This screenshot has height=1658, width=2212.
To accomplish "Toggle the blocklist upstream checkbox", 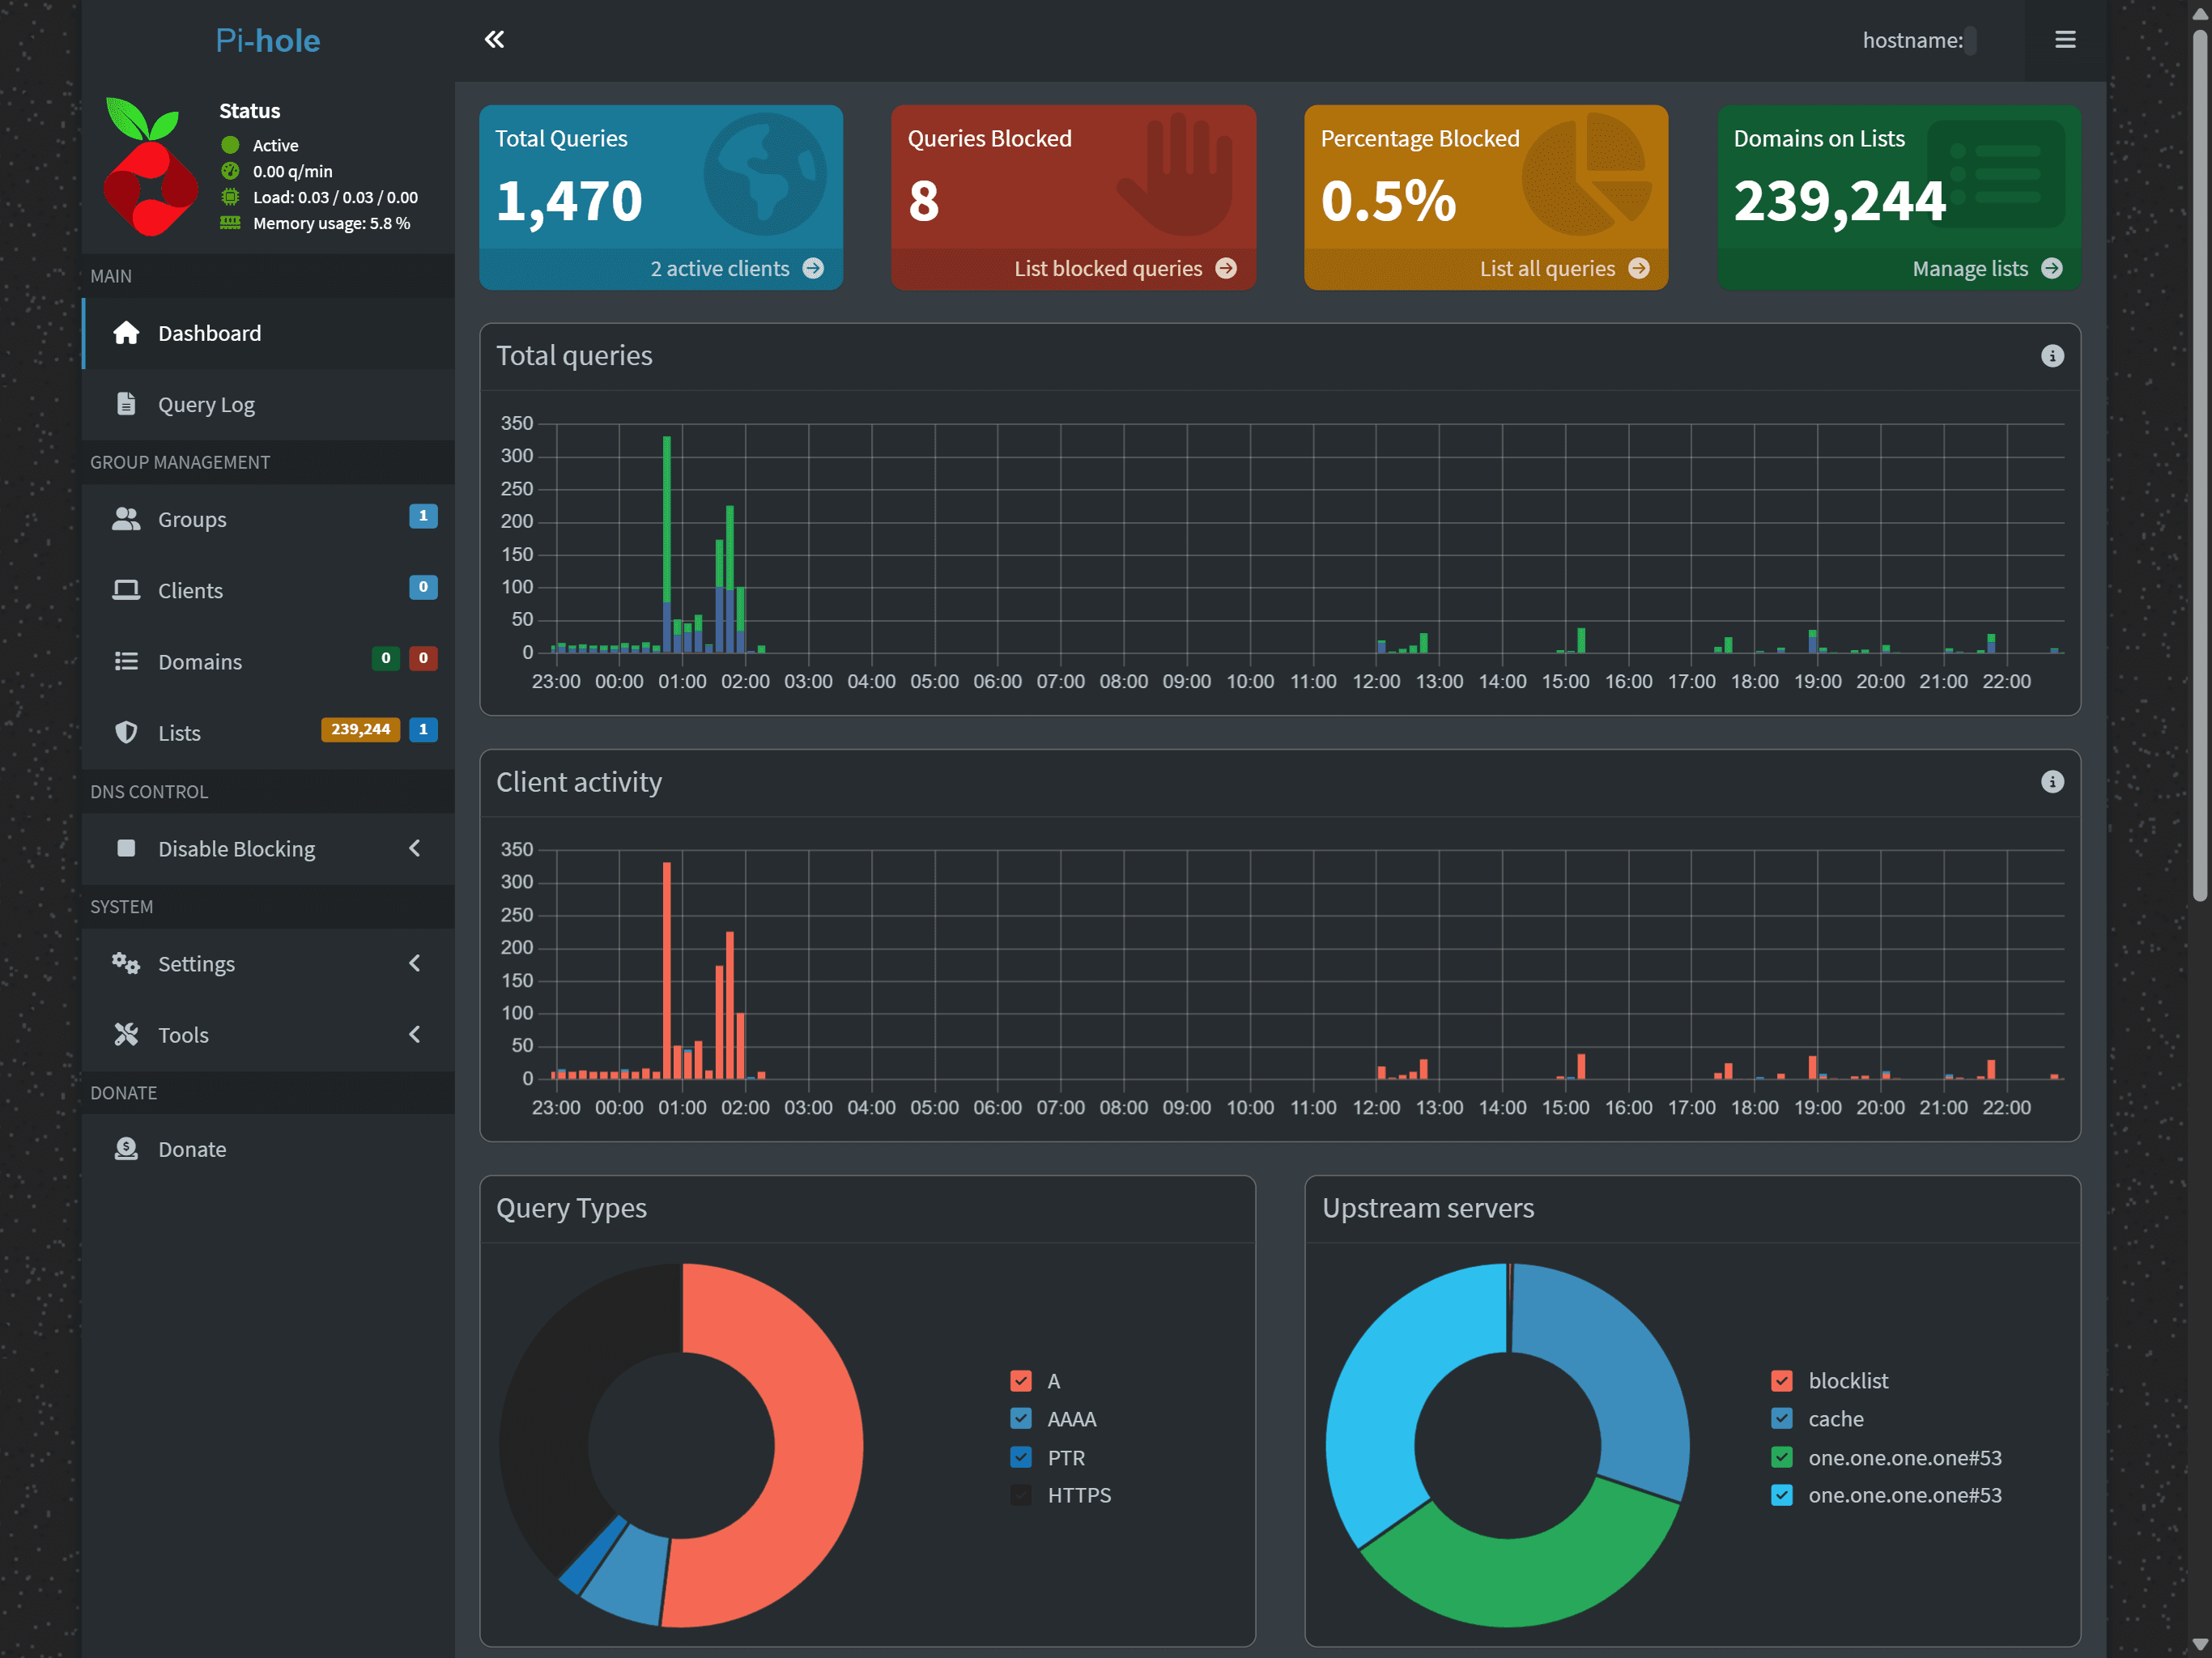I will [1782, 1381].
